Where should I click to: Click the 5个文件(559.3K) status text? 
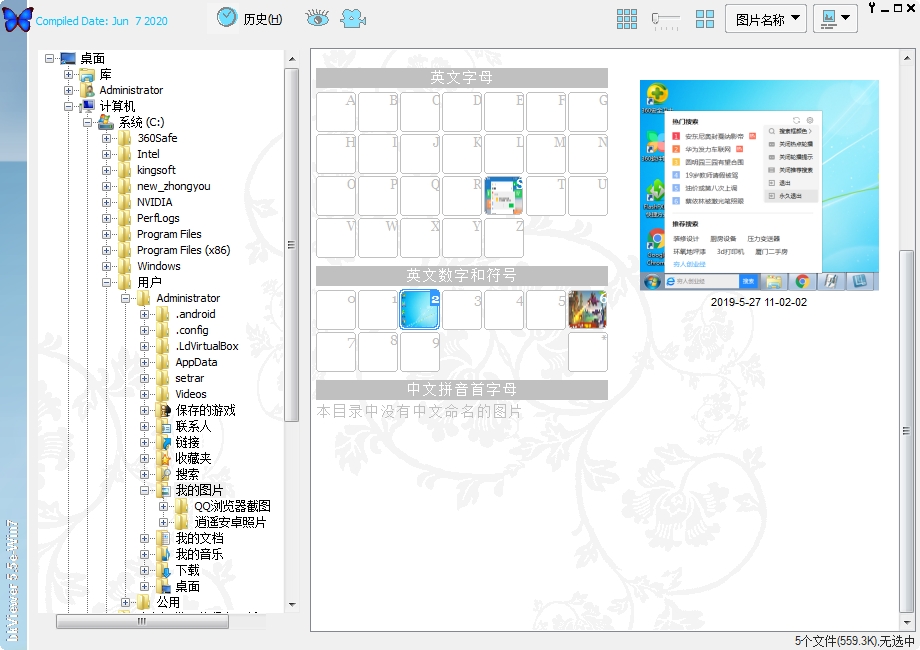pyautogui.click(x=836, y=641)
